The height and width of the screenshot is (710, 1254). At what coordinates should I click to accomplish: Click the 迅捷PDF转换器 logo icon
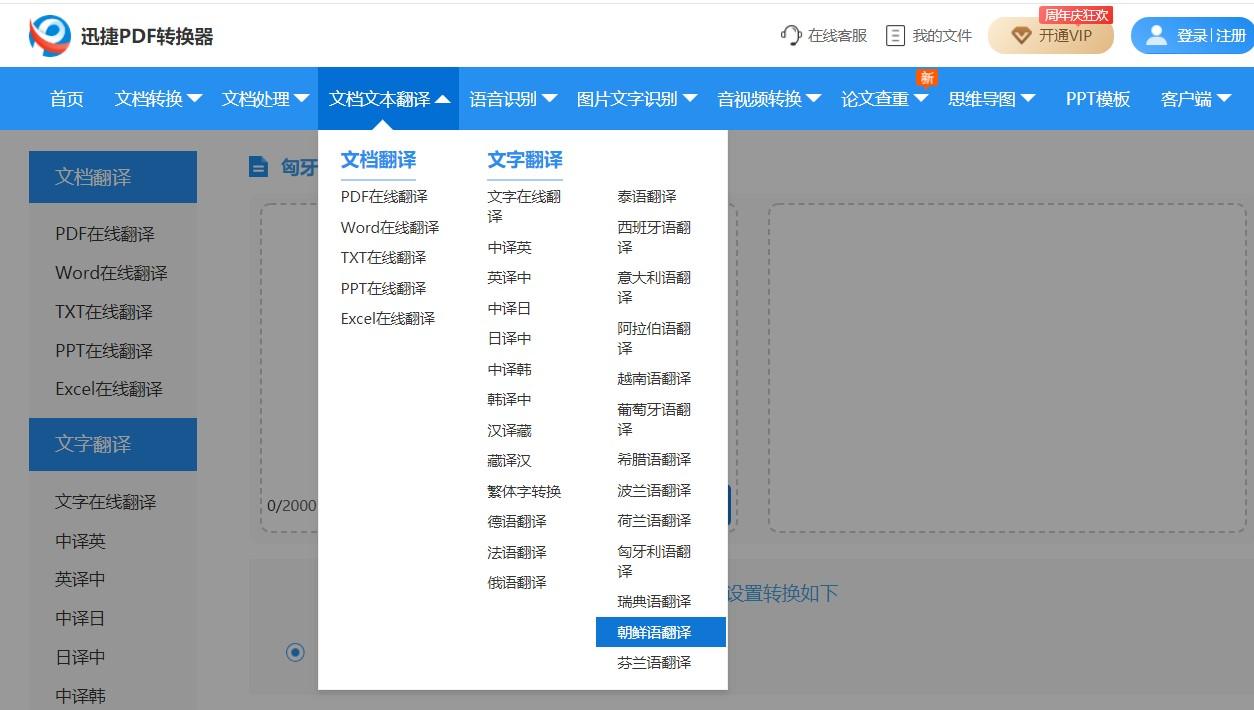coord(50,36)
